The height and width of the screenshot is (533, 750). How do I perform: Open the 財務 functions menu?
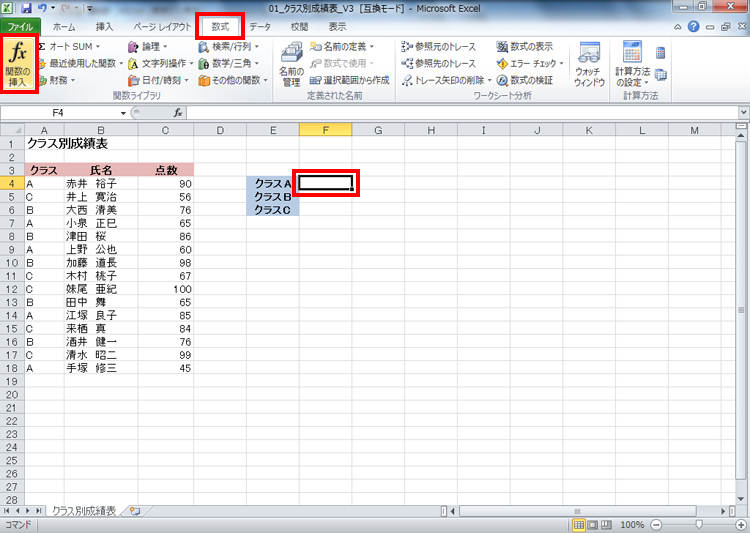click(56, 80)
